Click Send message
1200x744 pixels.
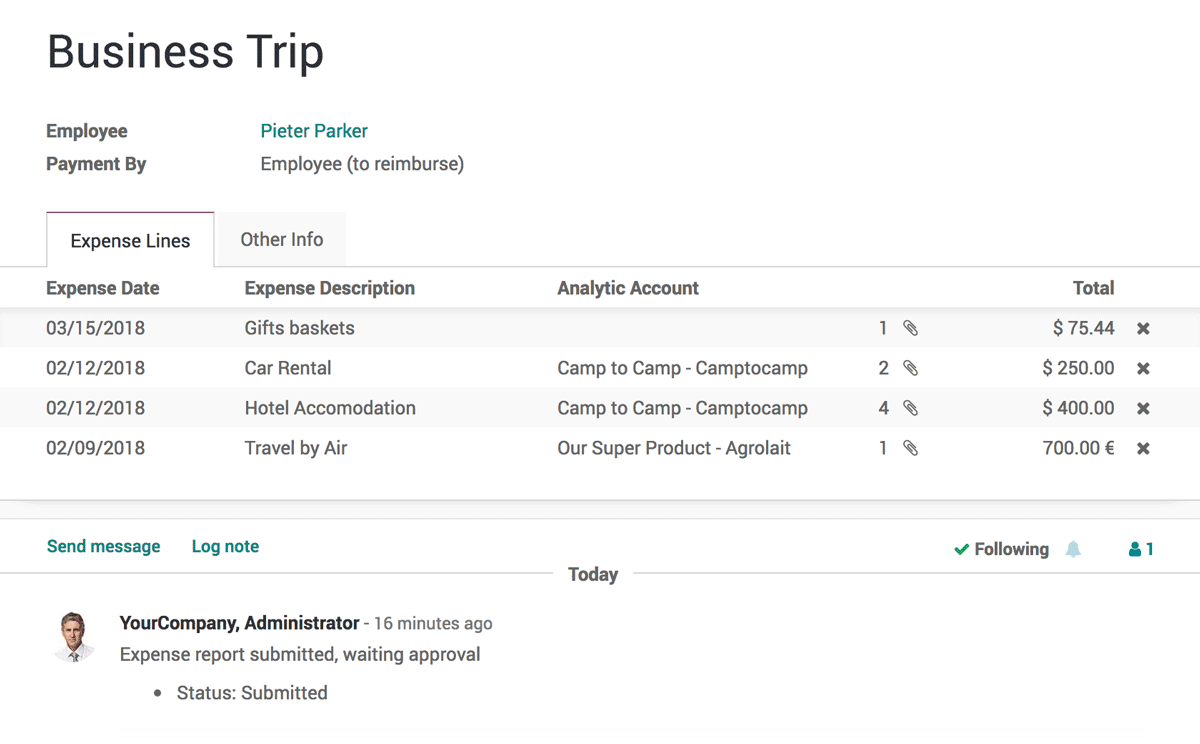coord(104,546)
